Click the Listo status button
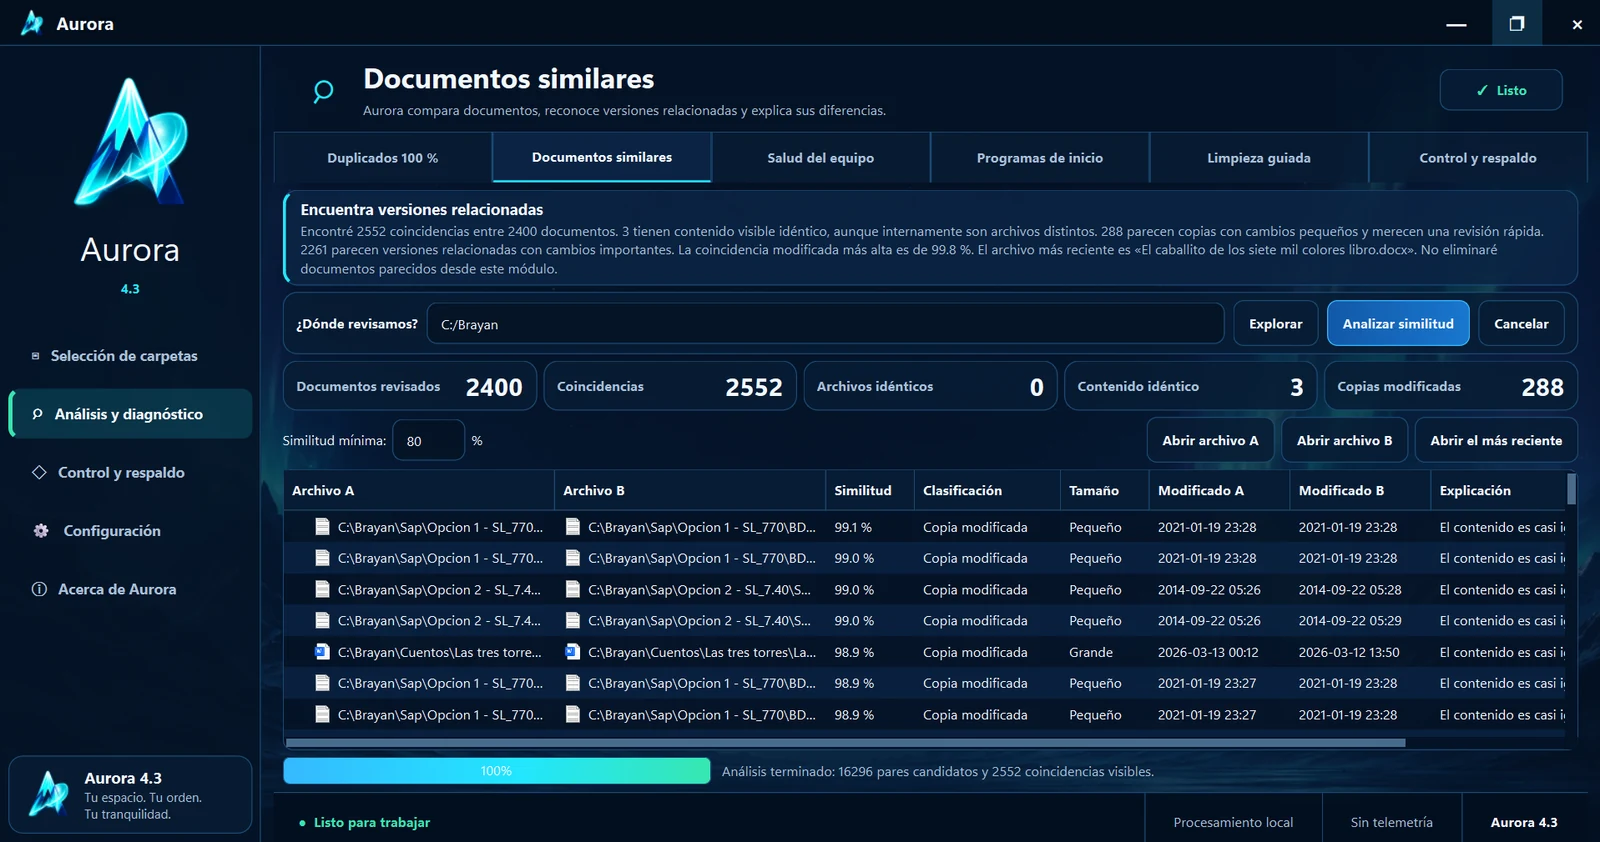 click(x=1501, y=90)
